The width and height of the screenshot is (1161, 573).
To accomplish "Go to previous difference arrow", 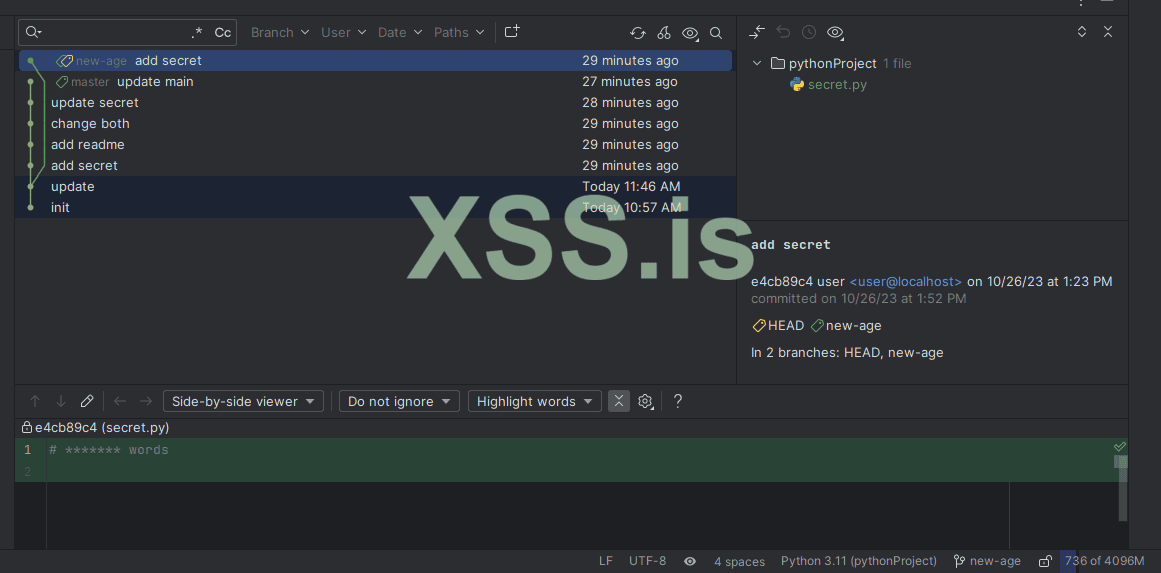I will (35, 401).
